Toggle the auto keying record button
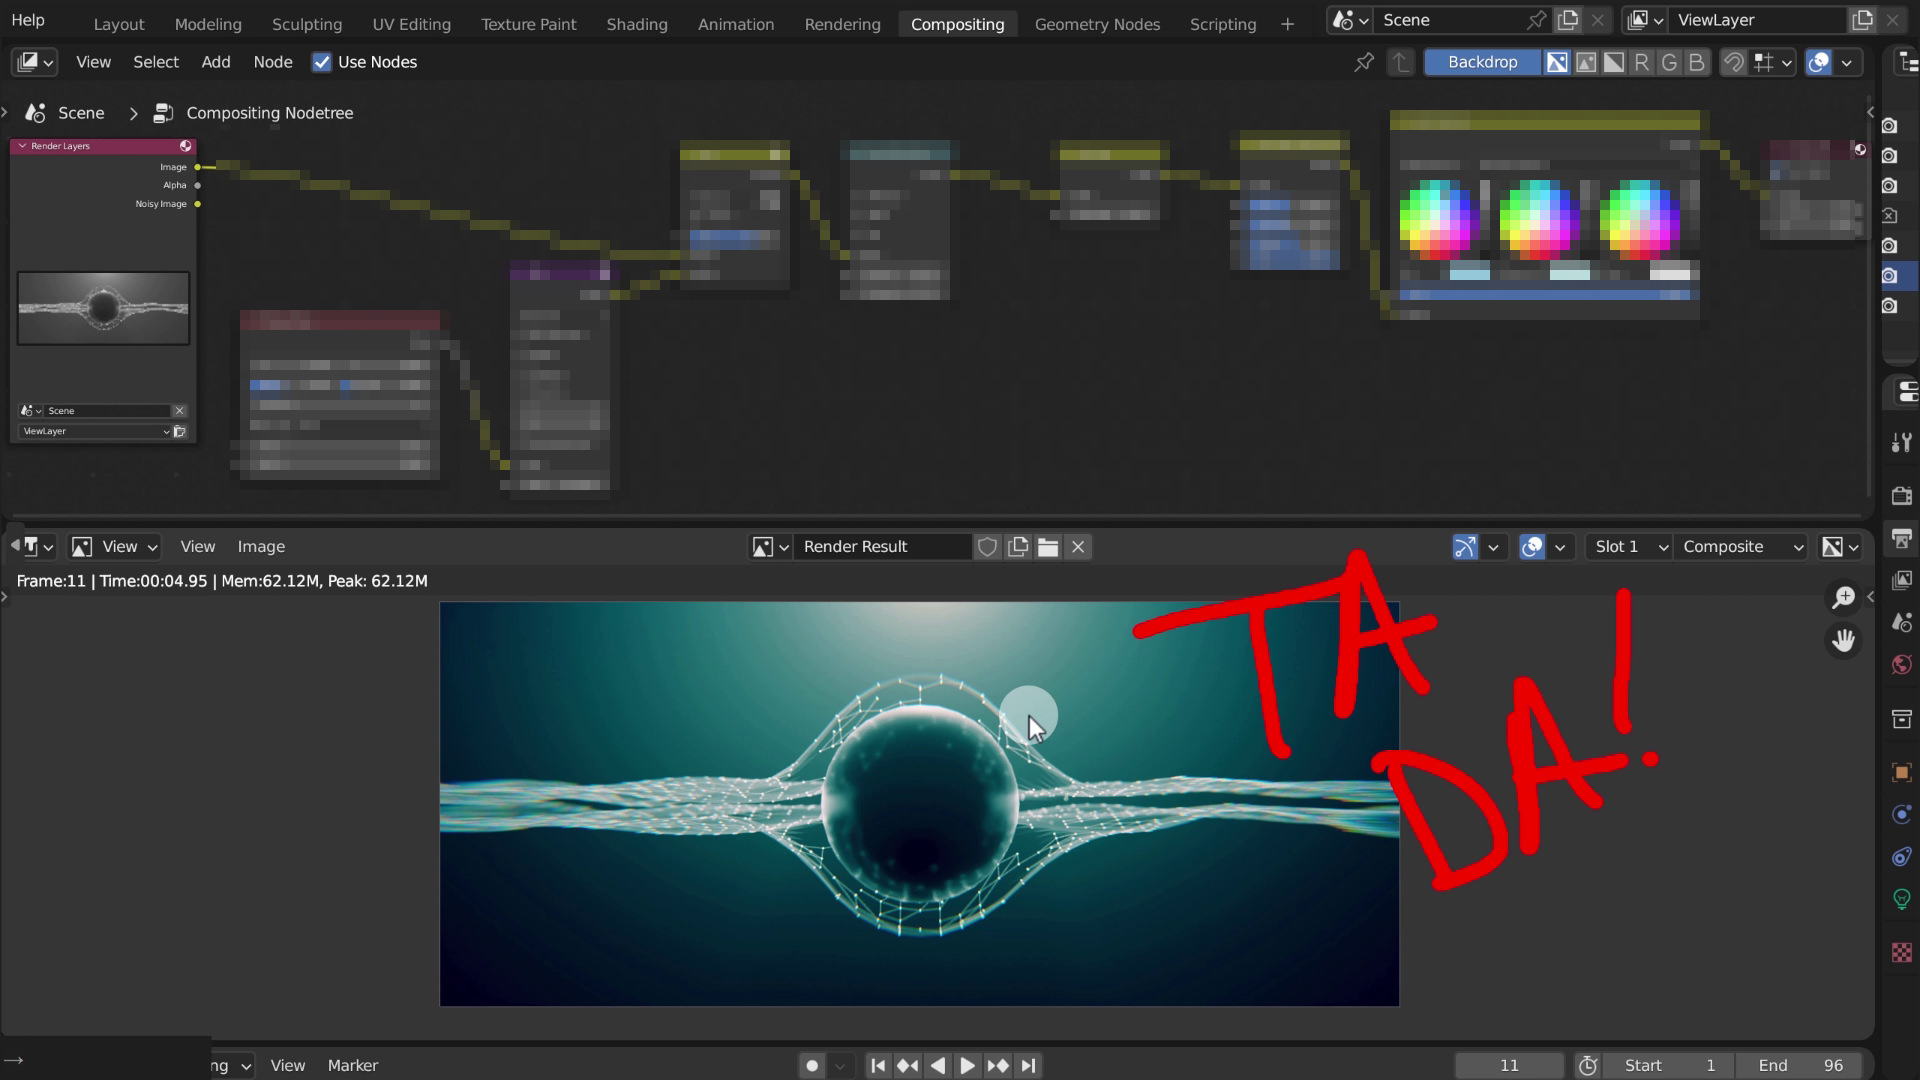The height and width of the screenshot is (1080, 1920). 812,1066
